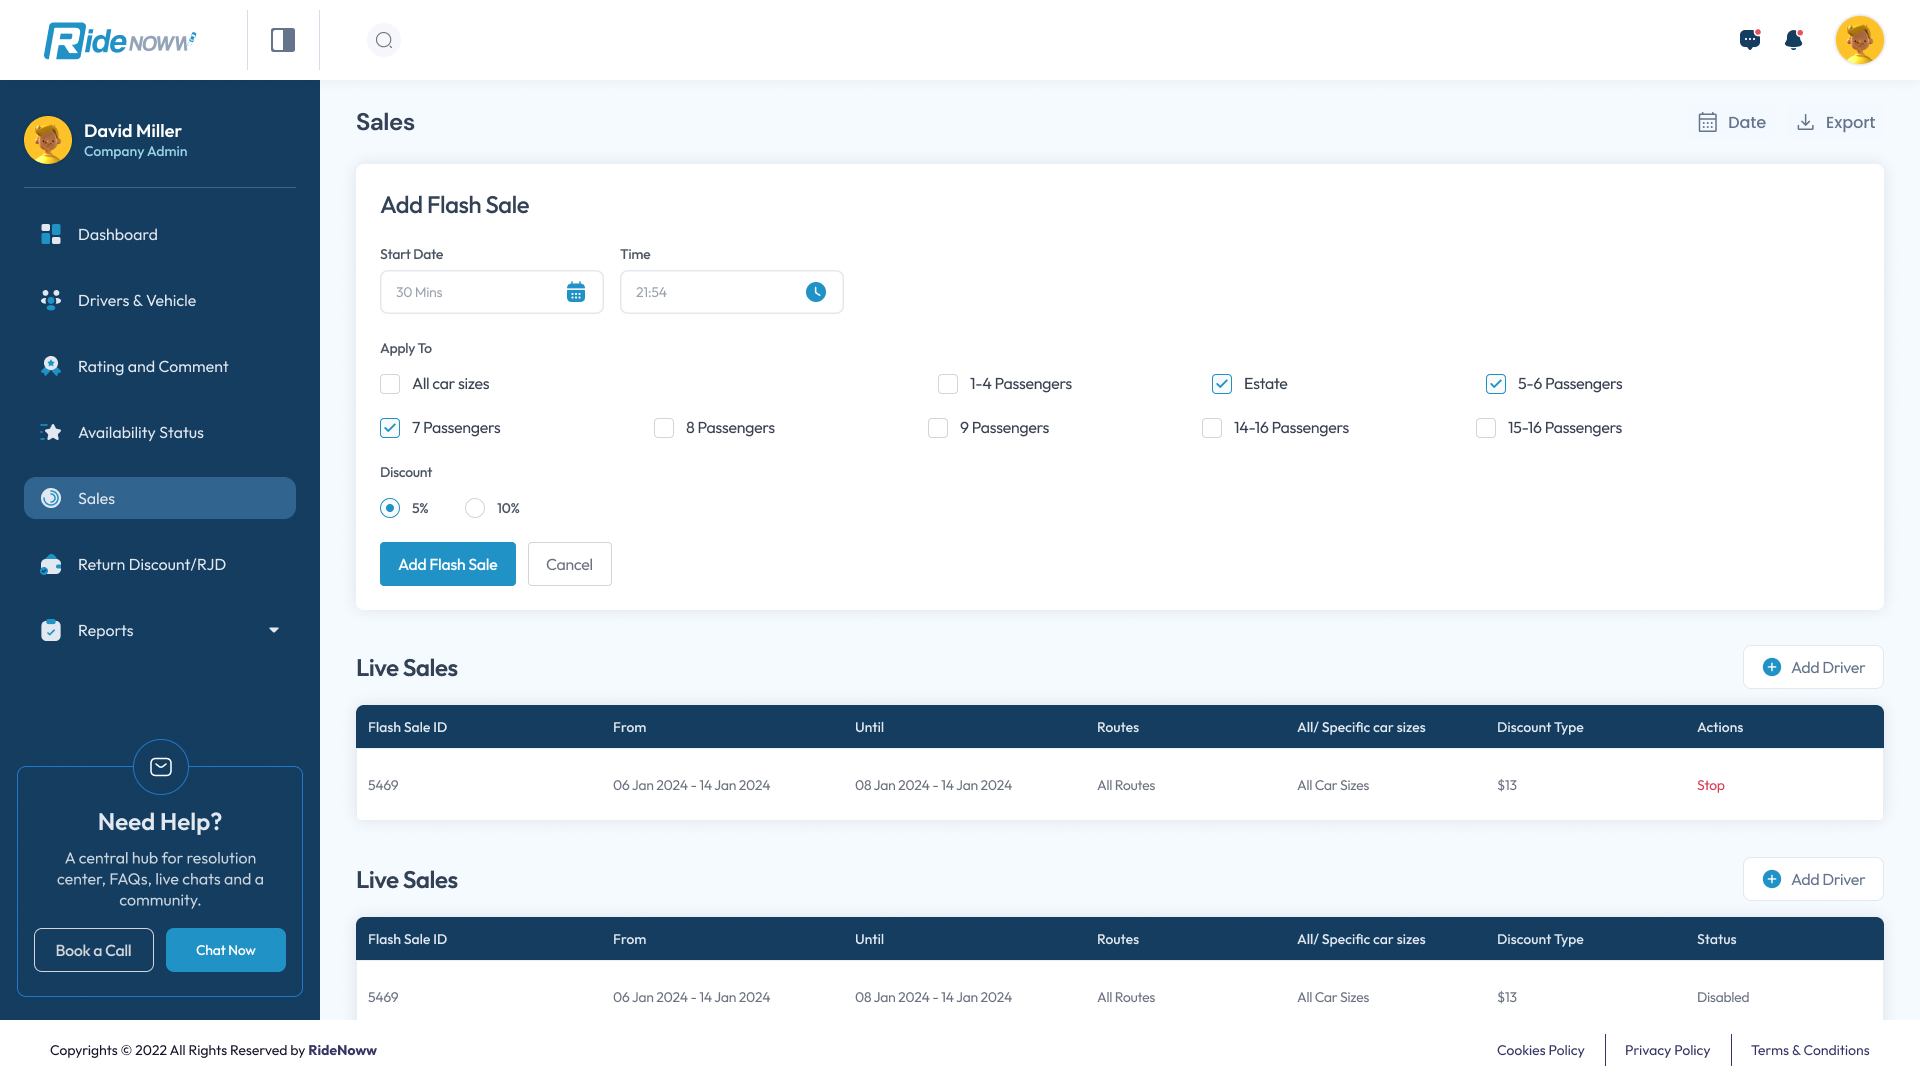This screenshot has width=1920, height=1080.
Task: Click the Export button
Action: 1836,122
